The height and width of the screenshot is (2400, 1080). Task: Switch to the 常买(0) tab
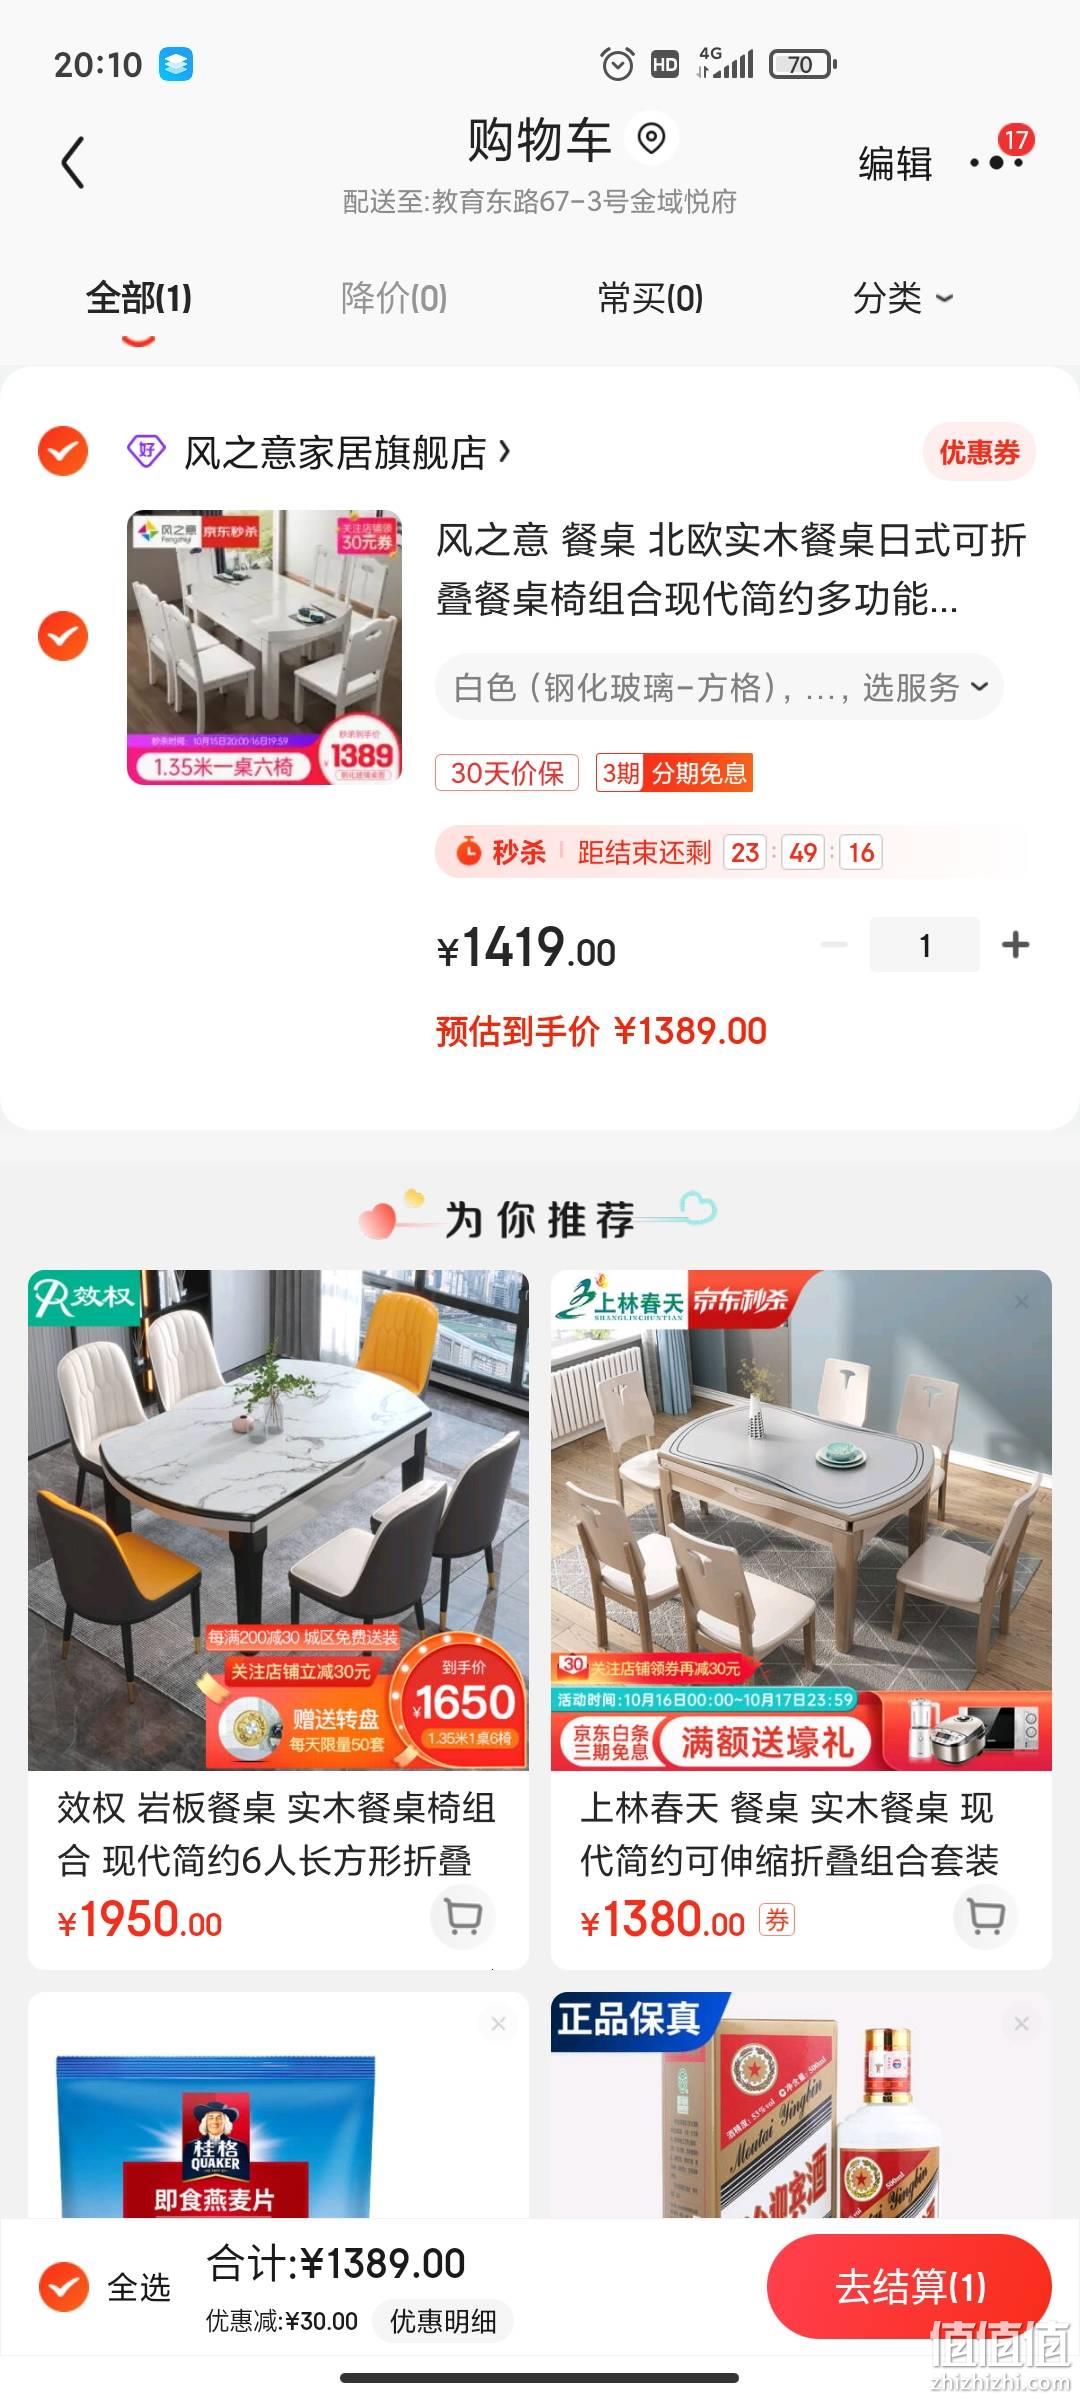(650, 298)
